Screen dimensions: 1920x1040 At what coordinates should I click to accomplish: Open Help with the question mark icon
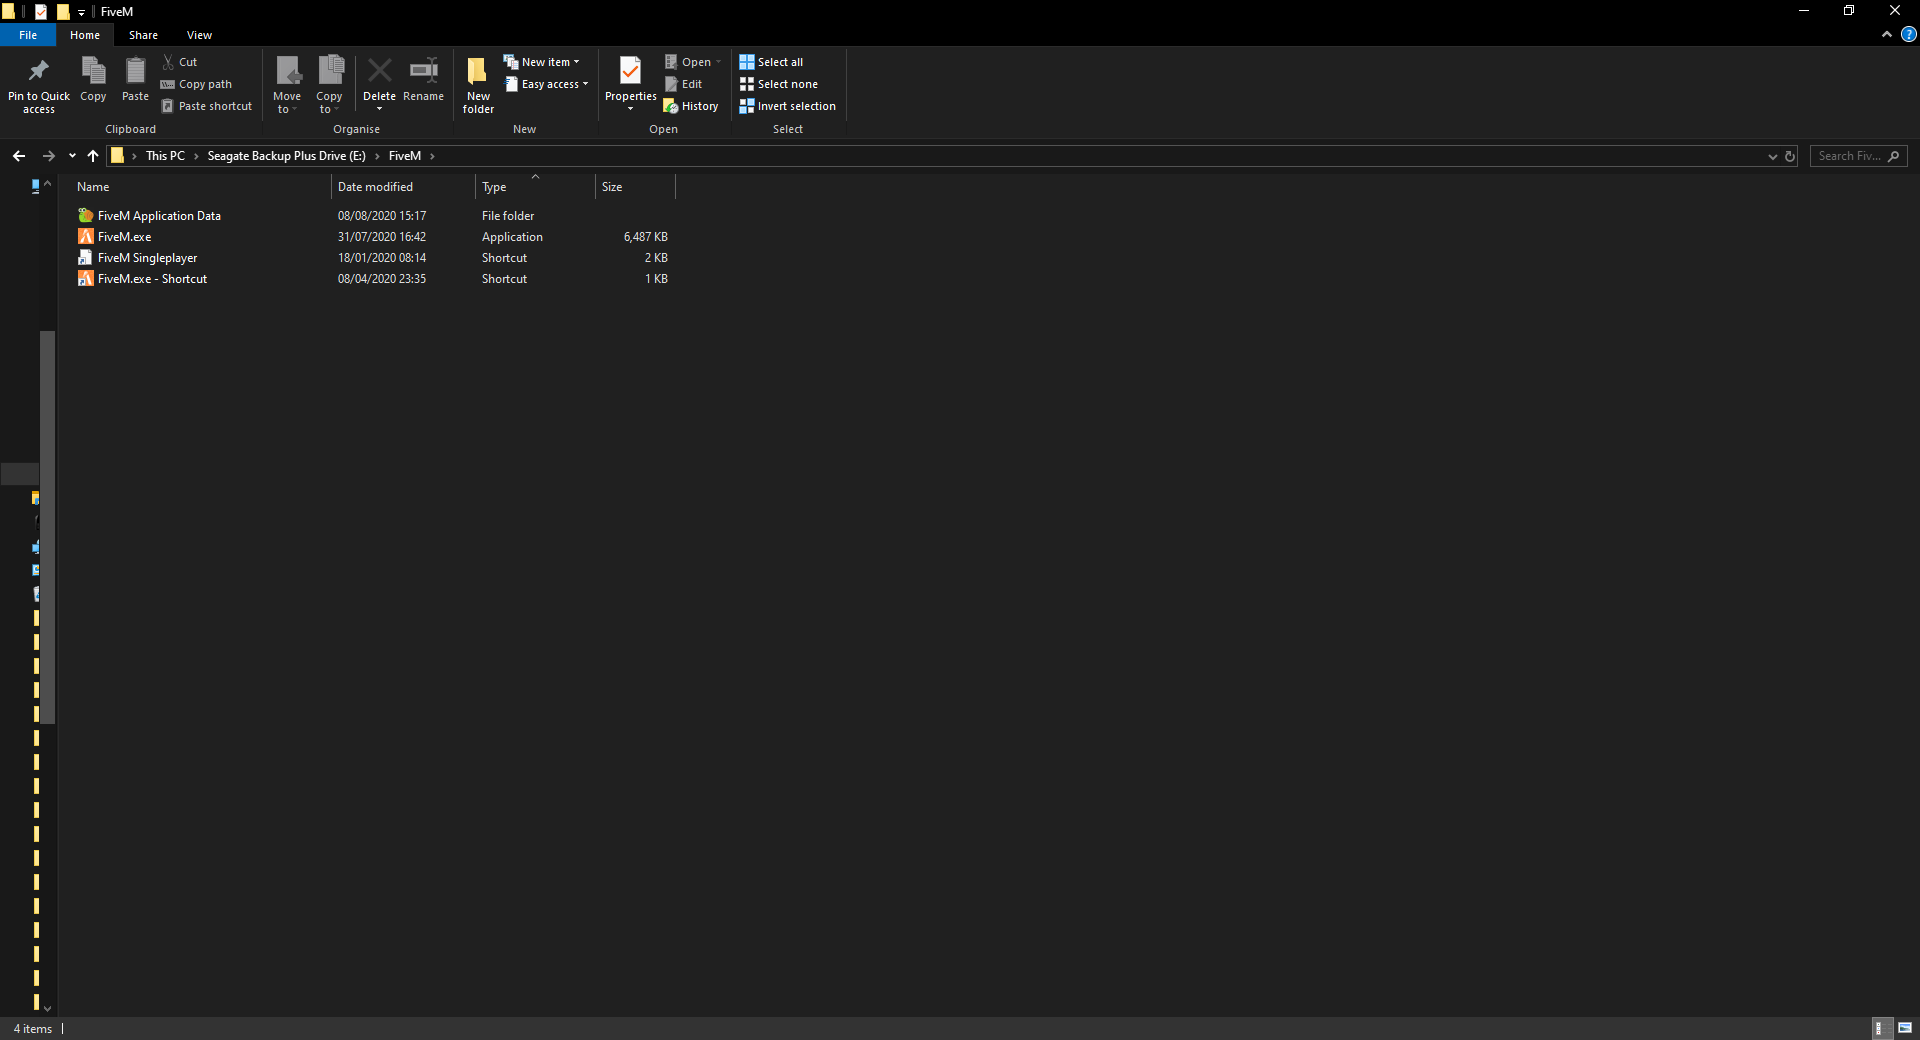pyautogui.click(x=1908, y=34)
